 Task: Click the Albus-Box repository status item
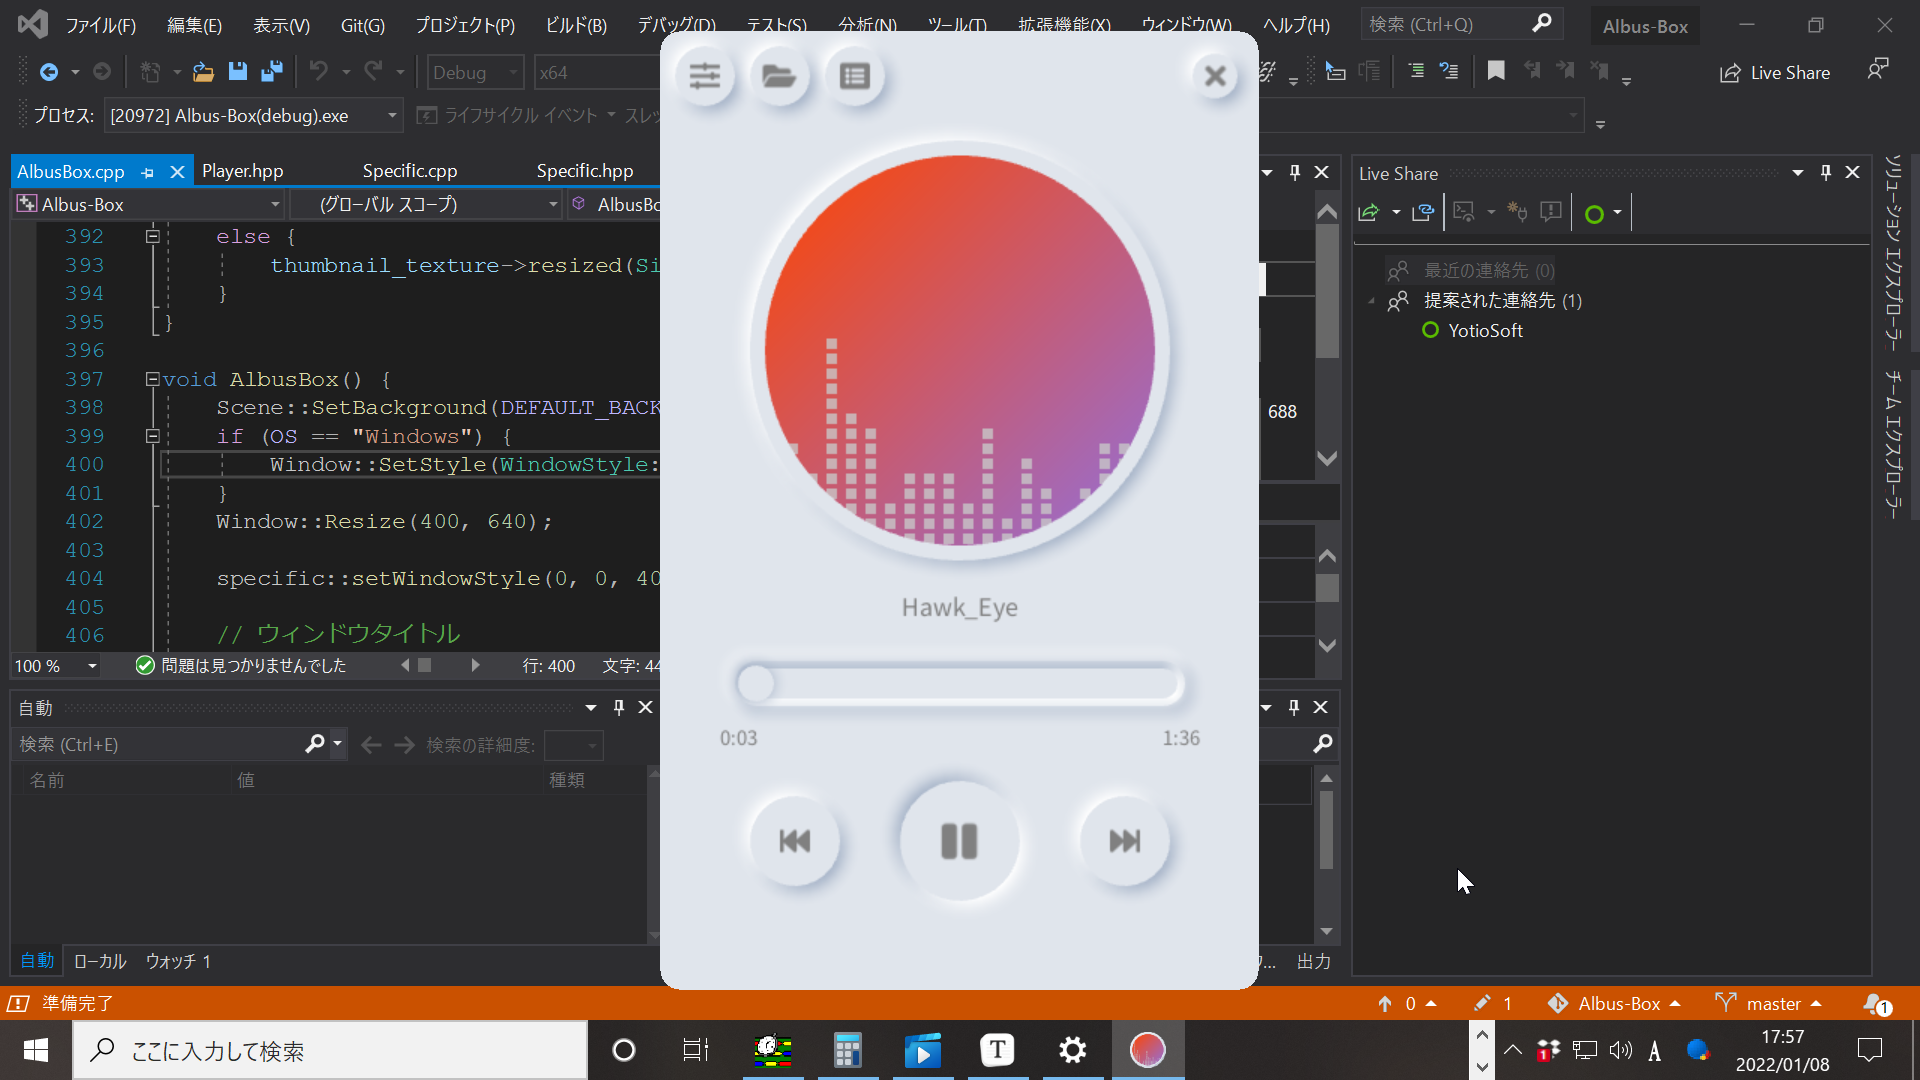(x=1614, y=1003)
